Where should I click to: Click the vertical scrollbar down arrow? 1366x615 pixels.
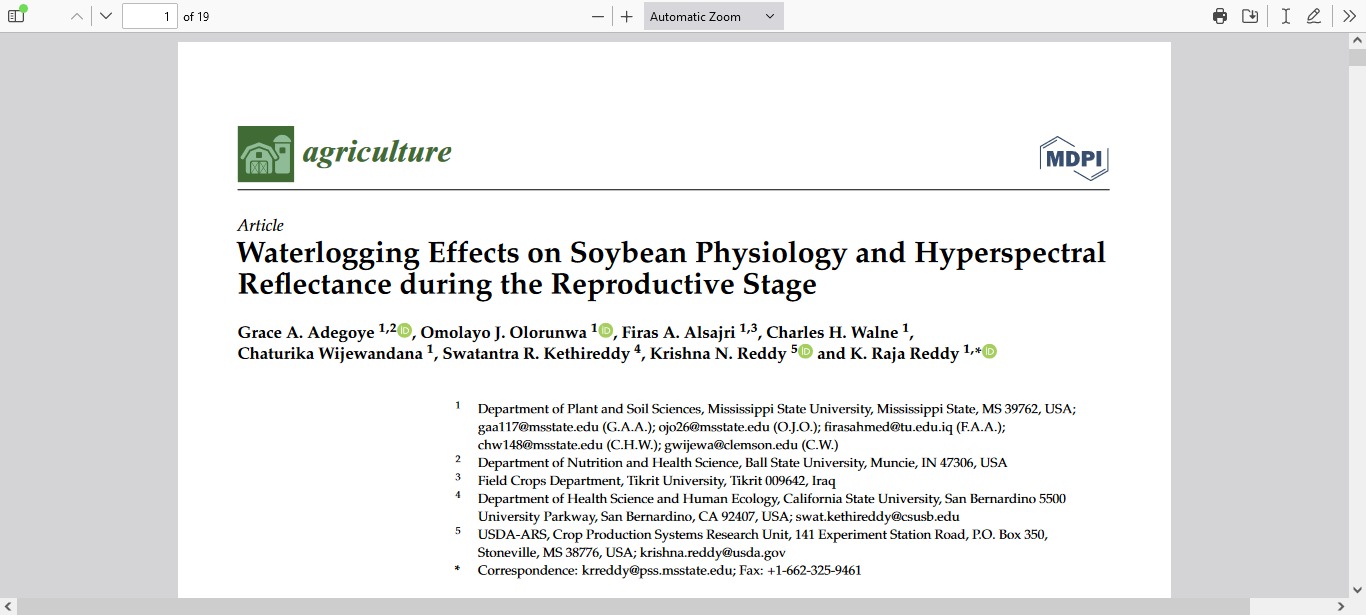(x=1357, y=589)
